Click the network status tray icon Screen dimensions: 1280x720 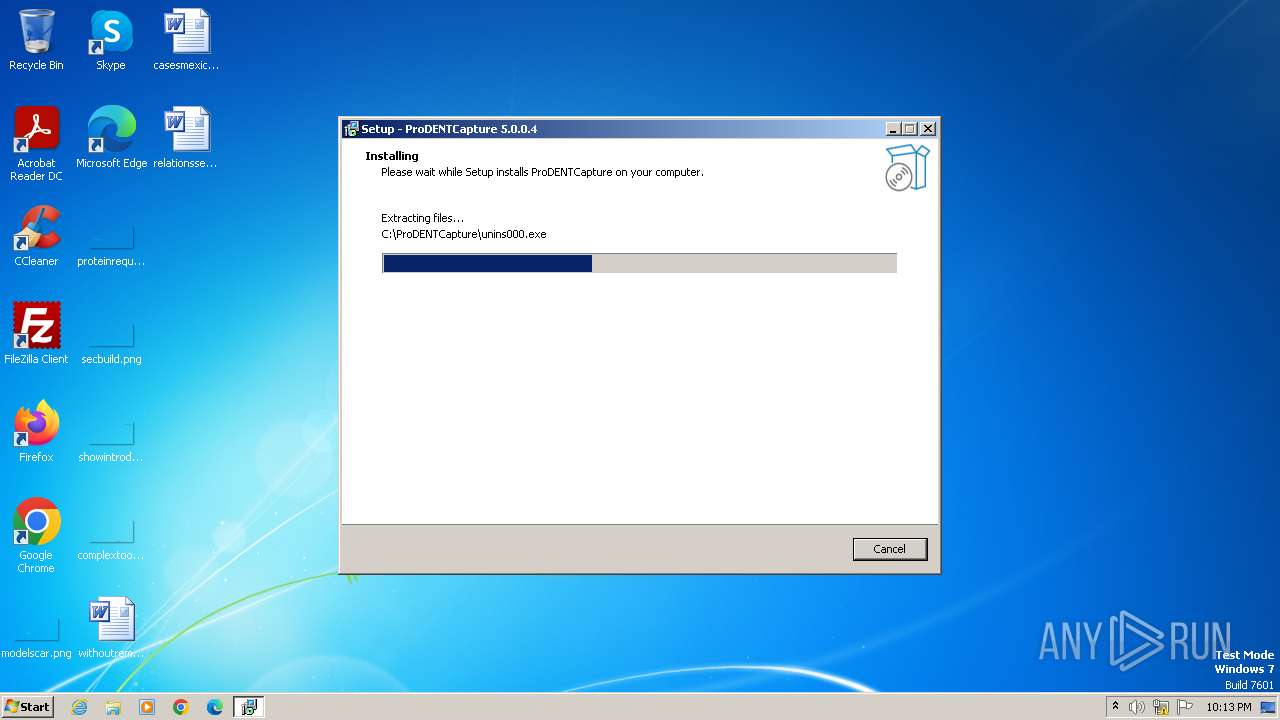tap(1161, 707)
